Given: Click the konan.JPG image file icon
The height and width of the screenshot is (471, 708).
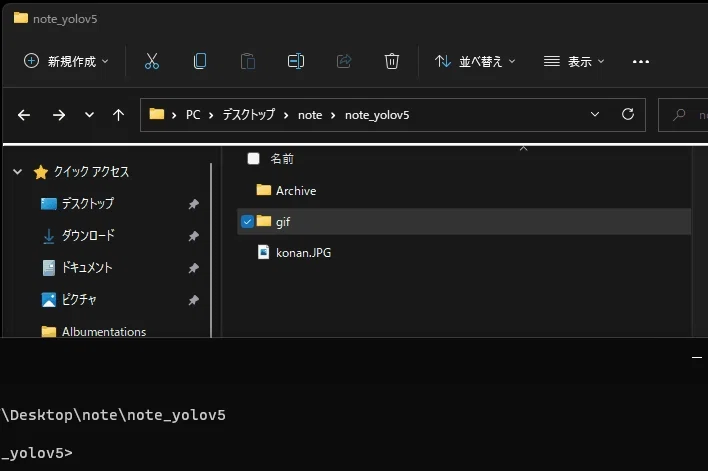Looking at the screenshot, I should coord(263,252).
